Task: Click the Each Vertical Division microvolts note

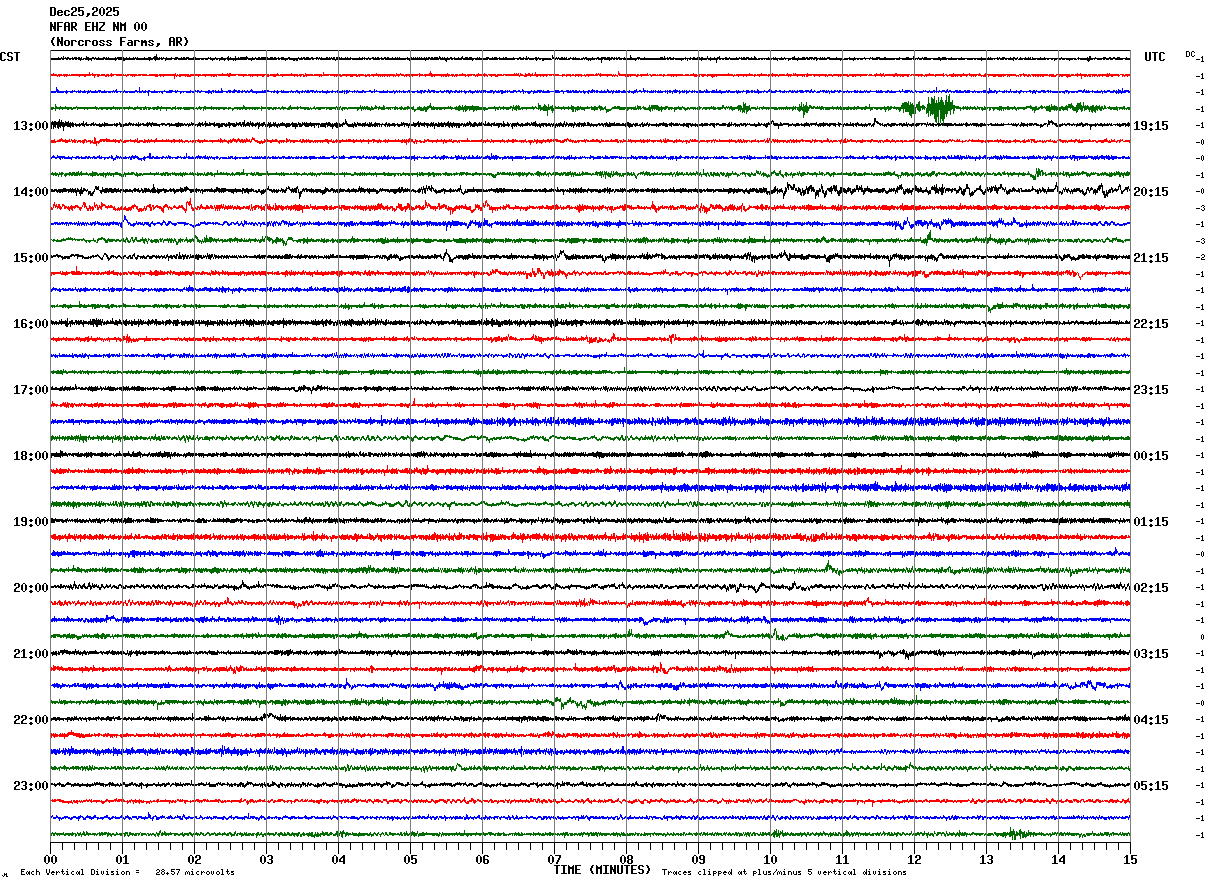Action: tap(128, 872)
